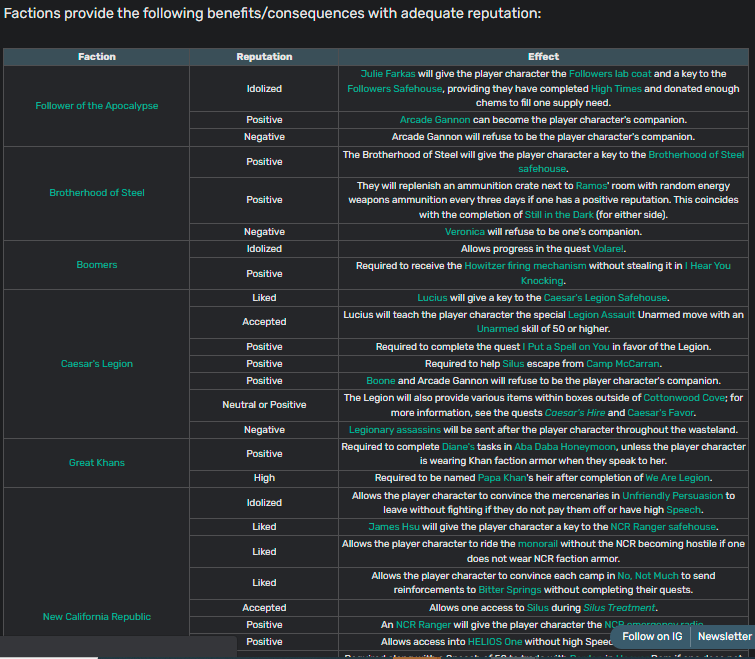The image size is (755, 659).
Task: Open the Volare! quest link
Action: 608,249
